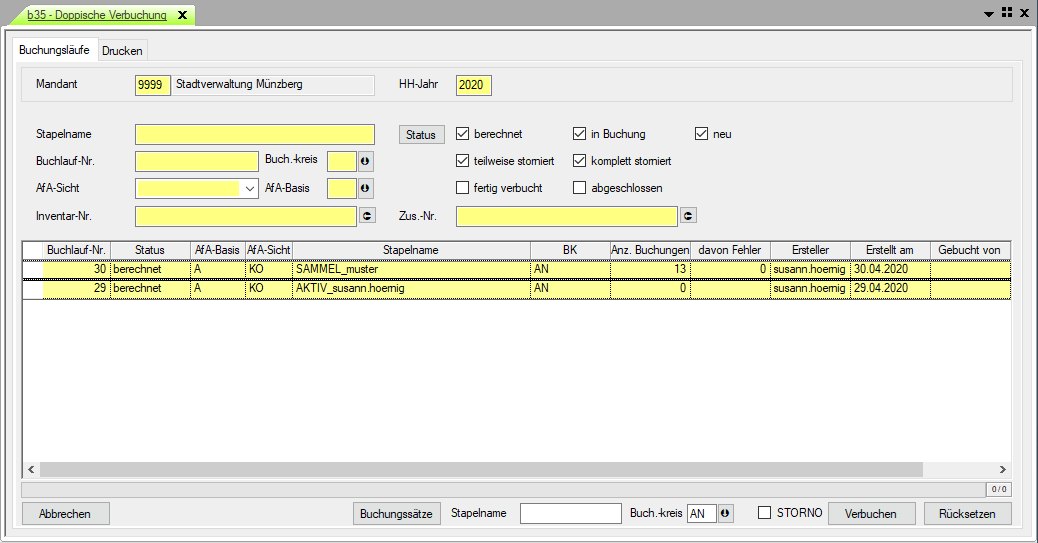1038x543 pixels.
Task: Open the tab list dropdown arrow at top right
Action: click(x=989, y=13)
